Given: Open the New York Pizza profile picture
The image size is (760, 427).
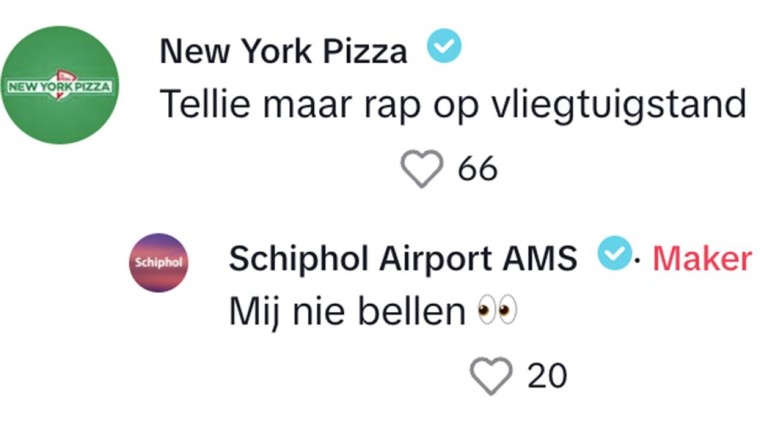Looking at the screenshot, I should (x=59, y=86).
